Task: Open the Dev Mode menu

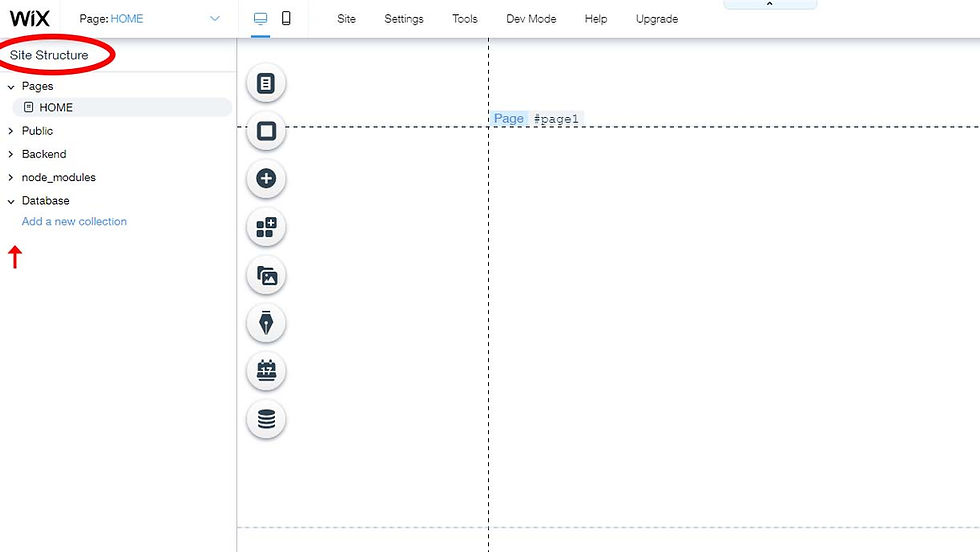Action: [531, 19]
